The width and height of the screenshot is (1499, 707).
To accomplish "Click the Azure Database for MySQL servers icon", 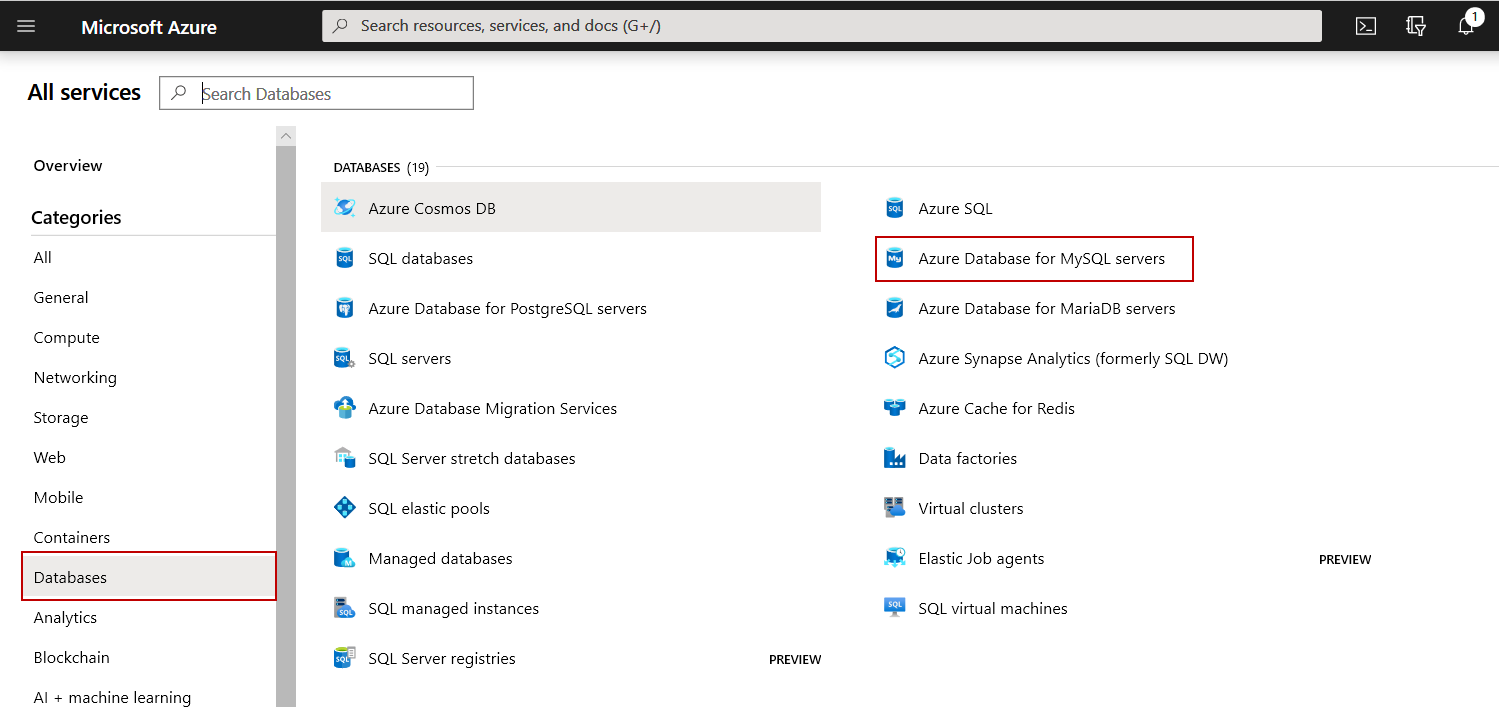I will coord(895,259).
